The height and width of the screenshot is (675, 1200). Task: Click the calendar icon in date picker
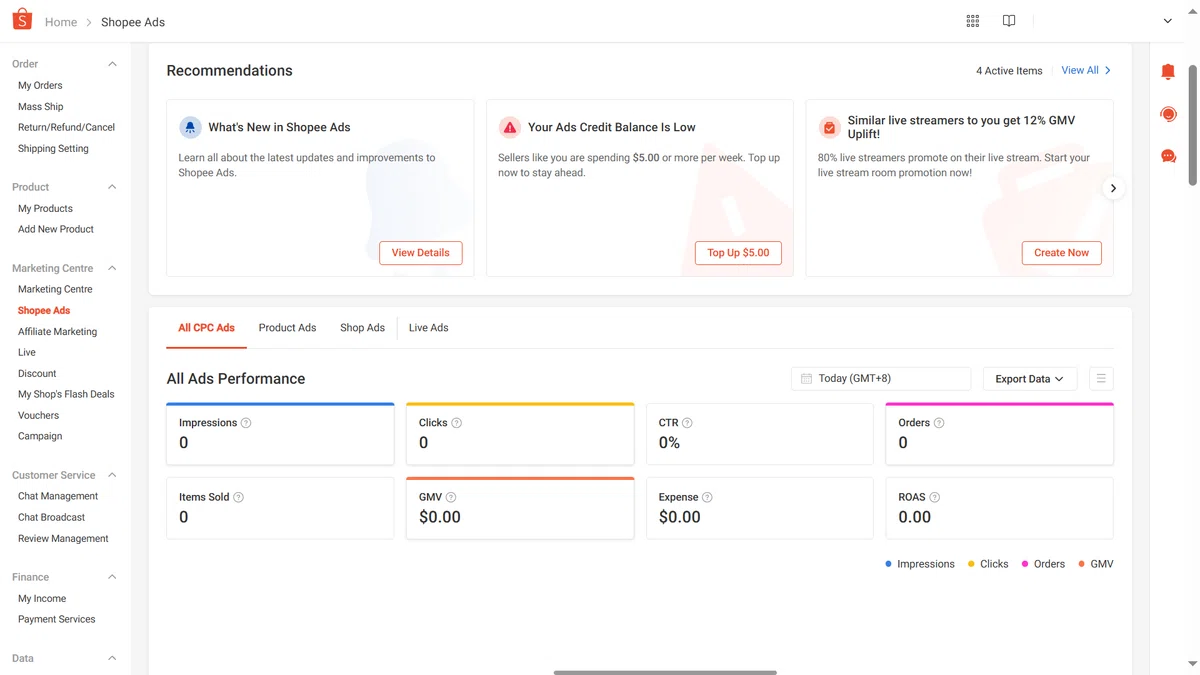pyautogui.click(x=806, y=379)
